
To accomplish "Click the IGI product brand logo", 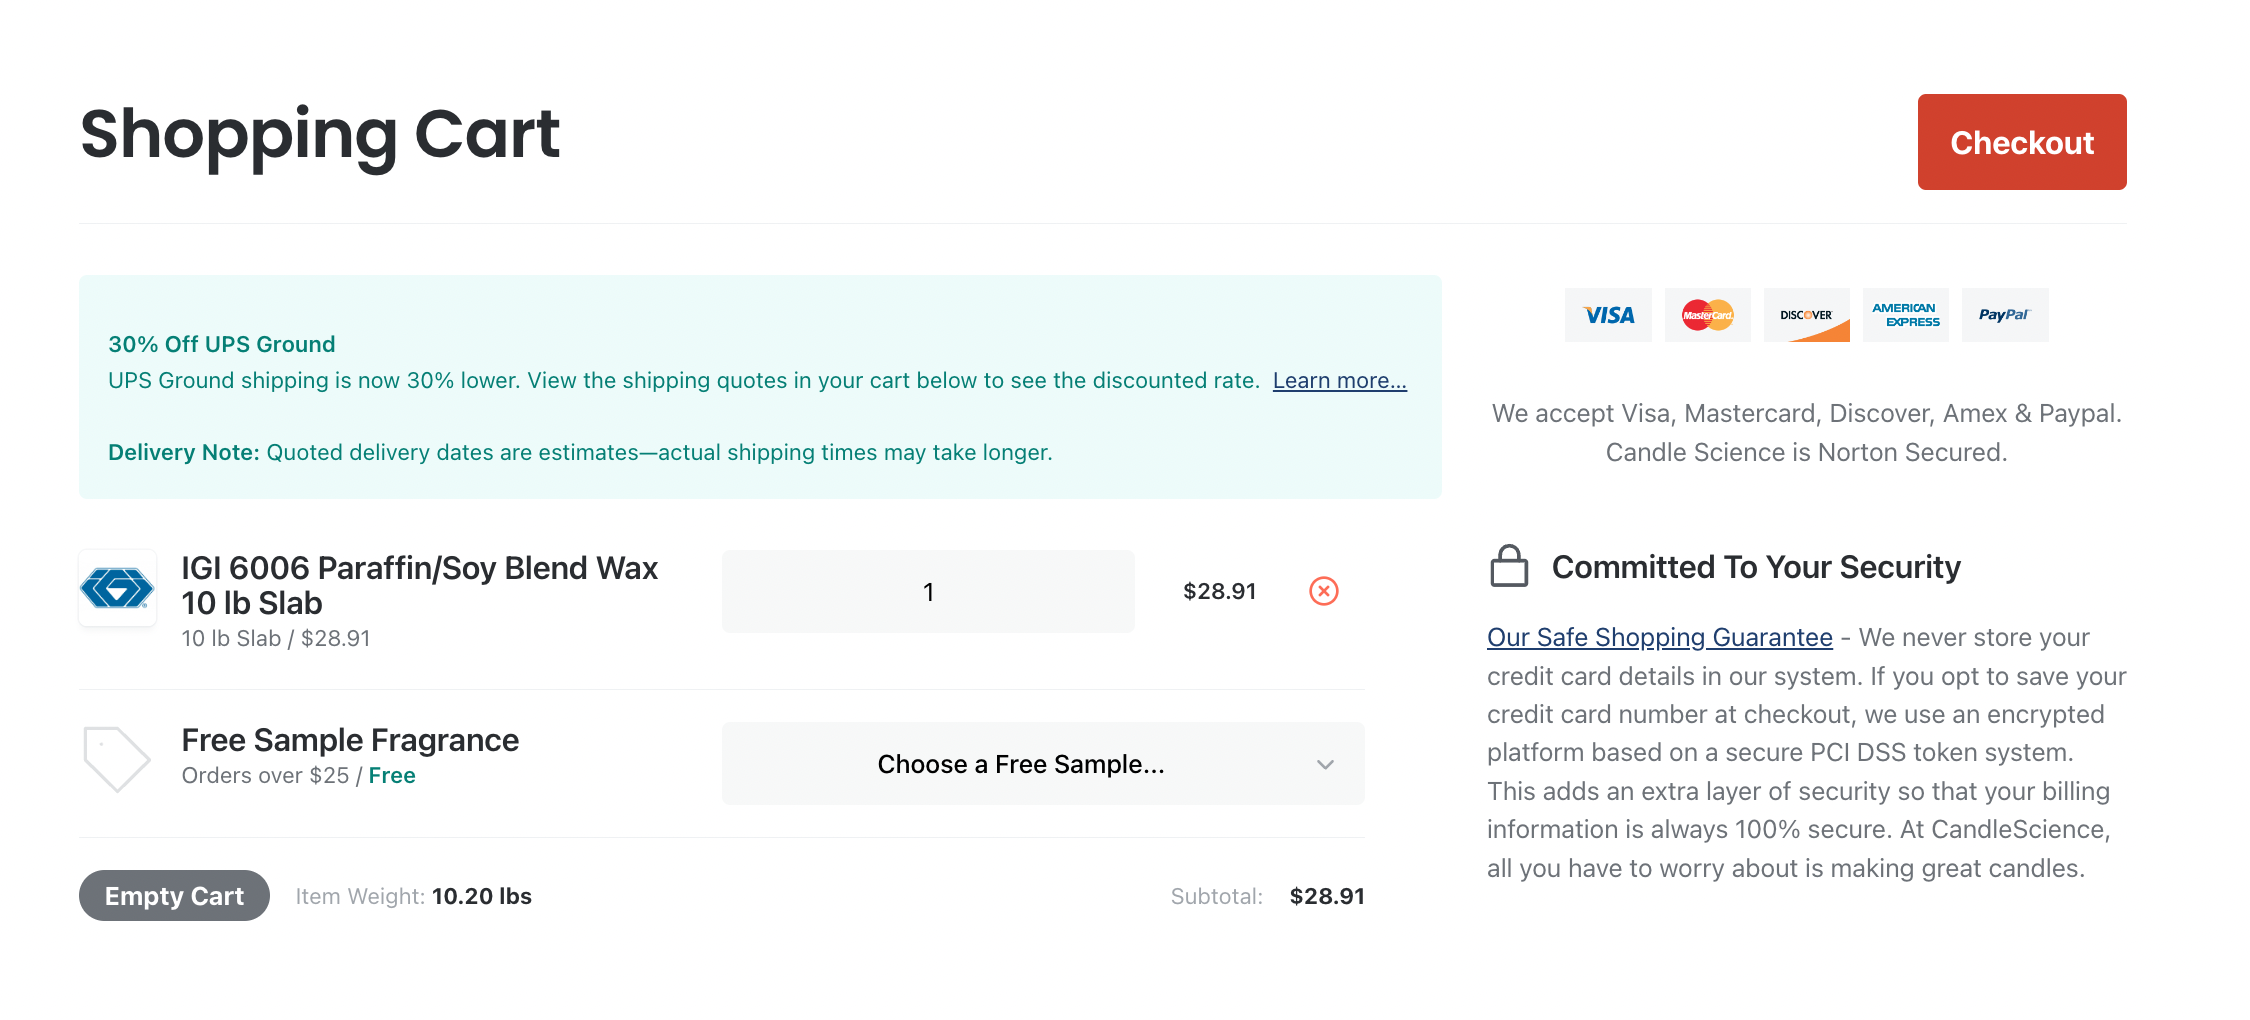I will (117, 589).
